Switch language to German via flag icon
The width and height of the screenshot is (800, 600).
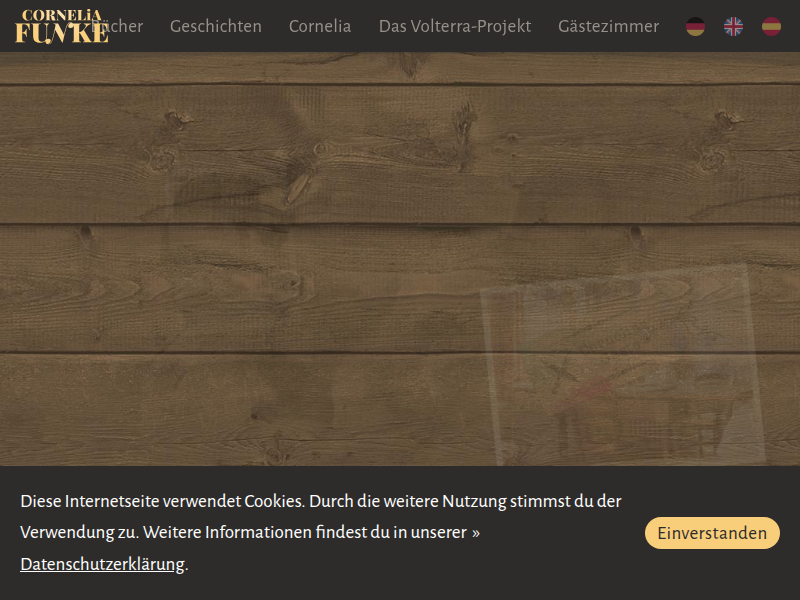[694, 27]
